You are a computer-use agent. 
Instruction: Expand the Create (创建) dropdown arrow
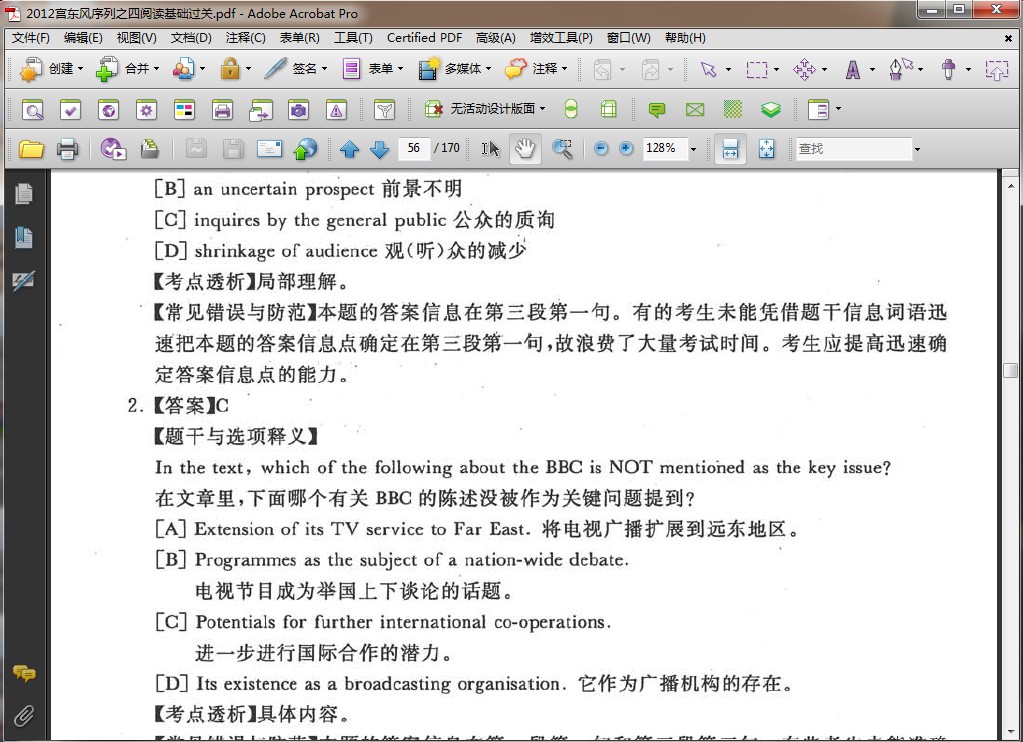tap(80, 69)
